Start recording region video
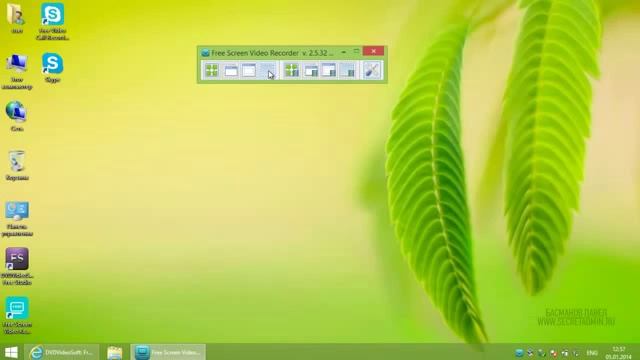Image resolution: width=640 pixels, height=360 pixels. pos(348,70)
